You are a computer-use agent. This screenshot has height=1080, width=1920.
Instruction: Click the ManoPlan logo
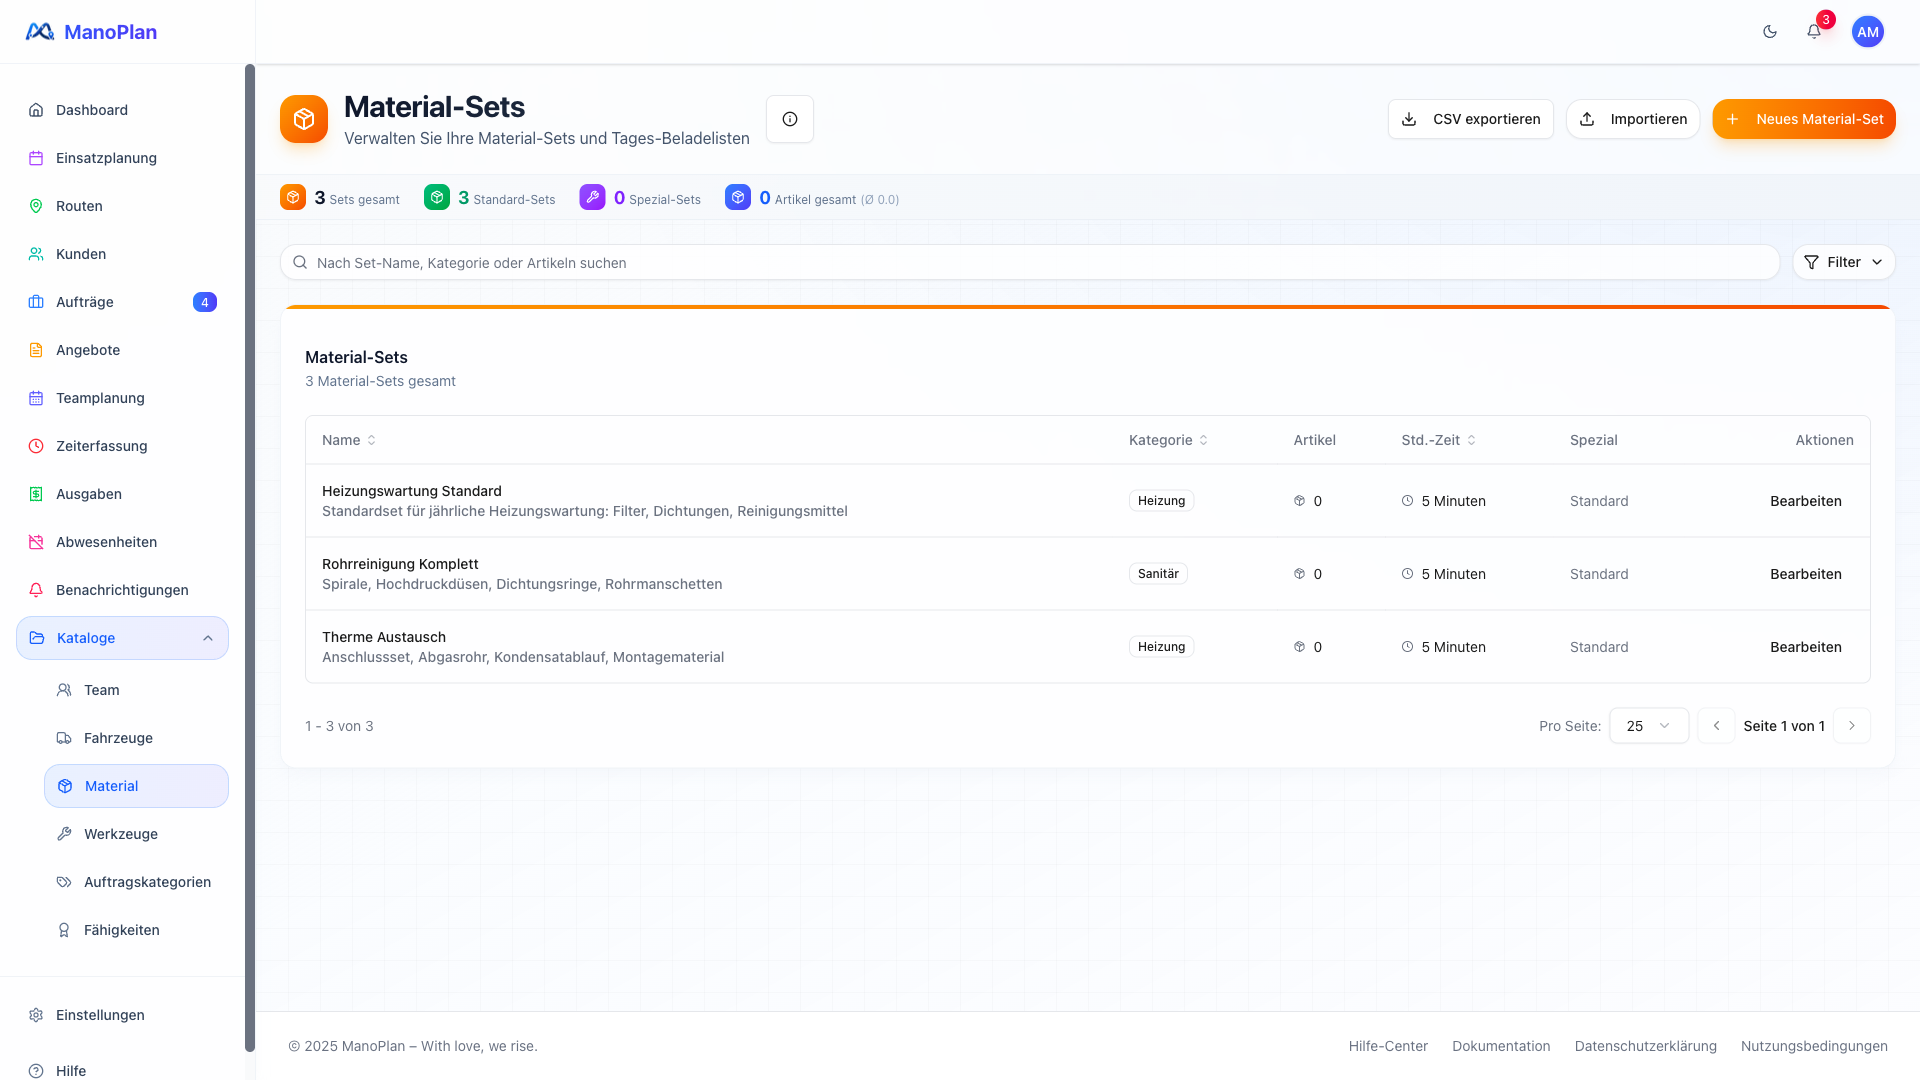tap(92, 32)
